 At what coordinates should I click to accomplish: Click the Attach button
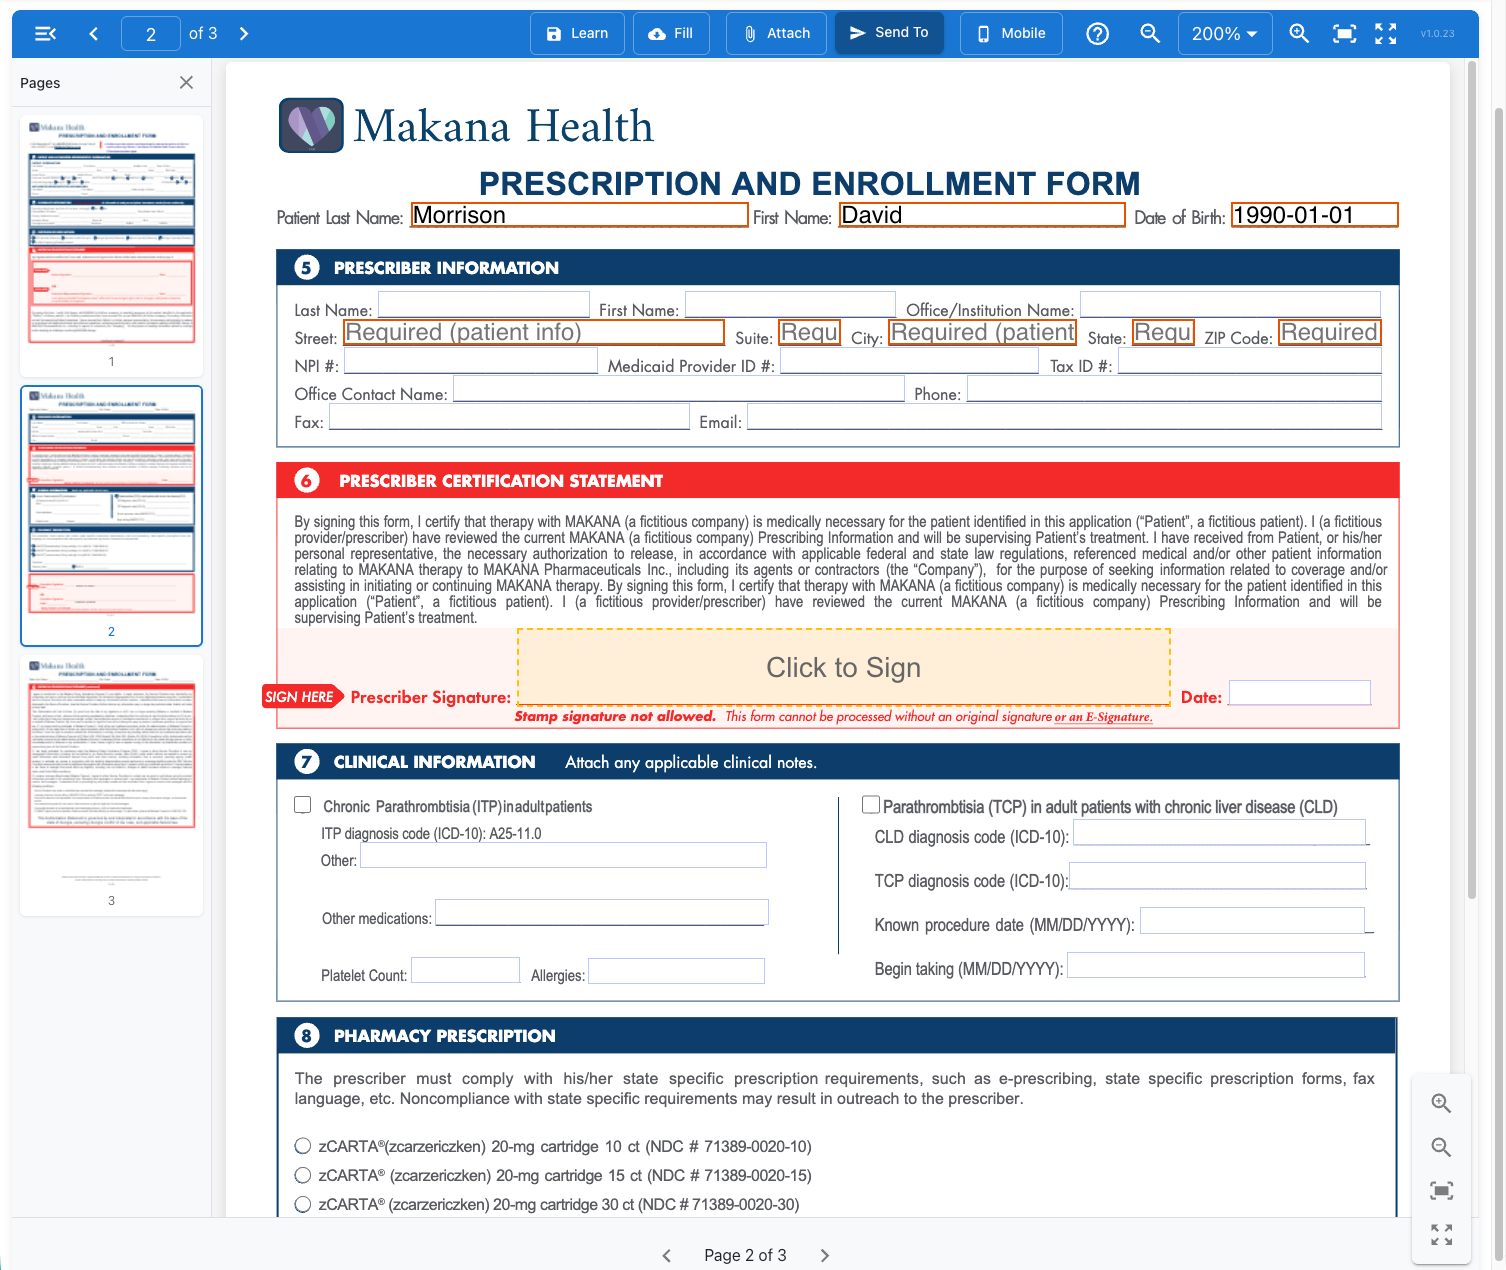pyautogui.click(x=777, y=33)
